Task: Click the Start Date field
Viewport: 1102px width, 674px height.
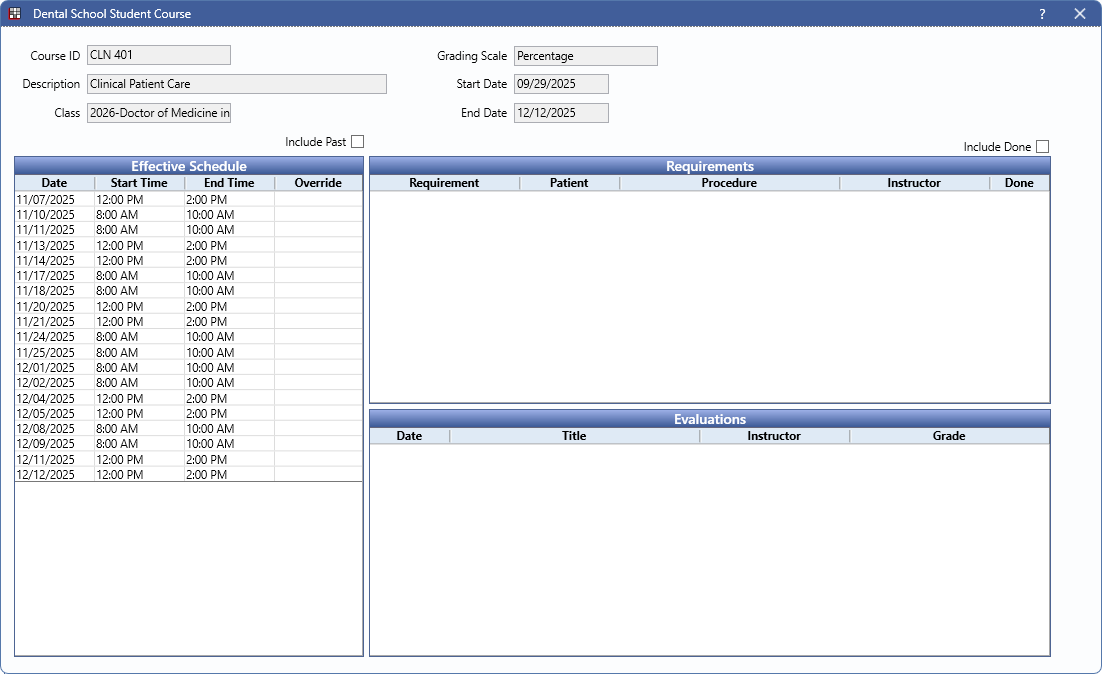Action: (560, 84)
